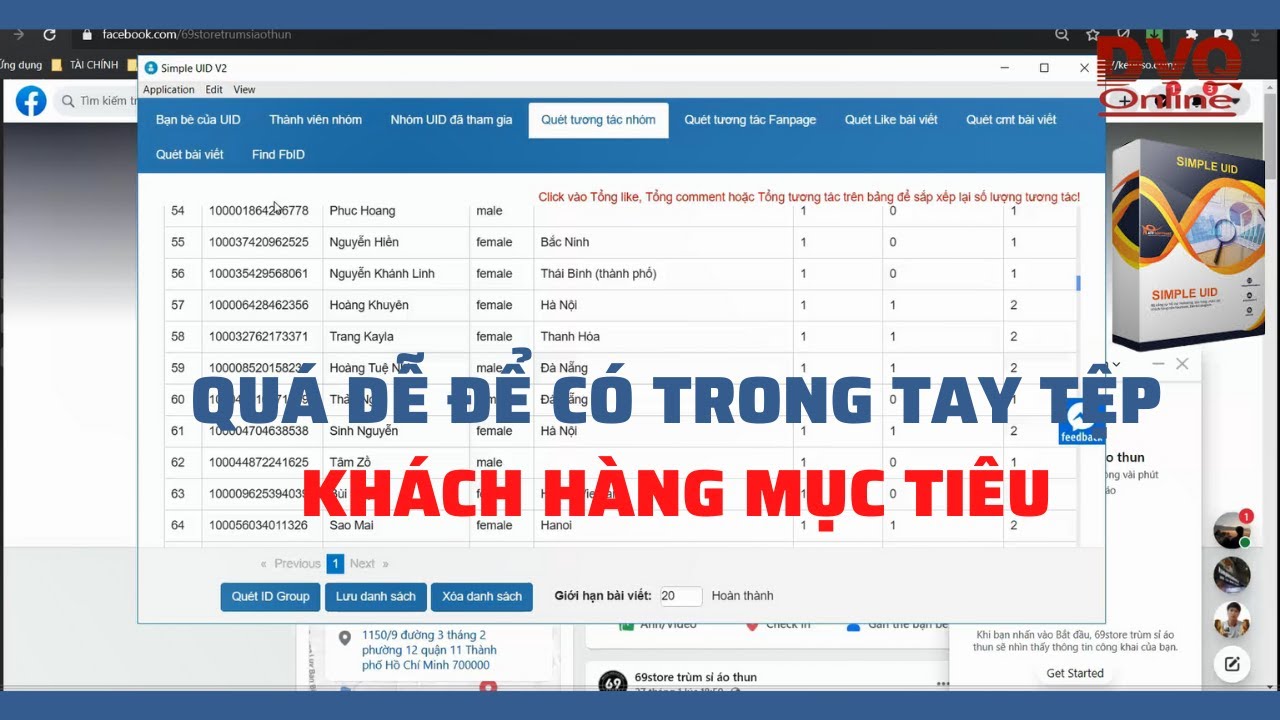Open the post options three-dot icon

(x=942, y=683)
